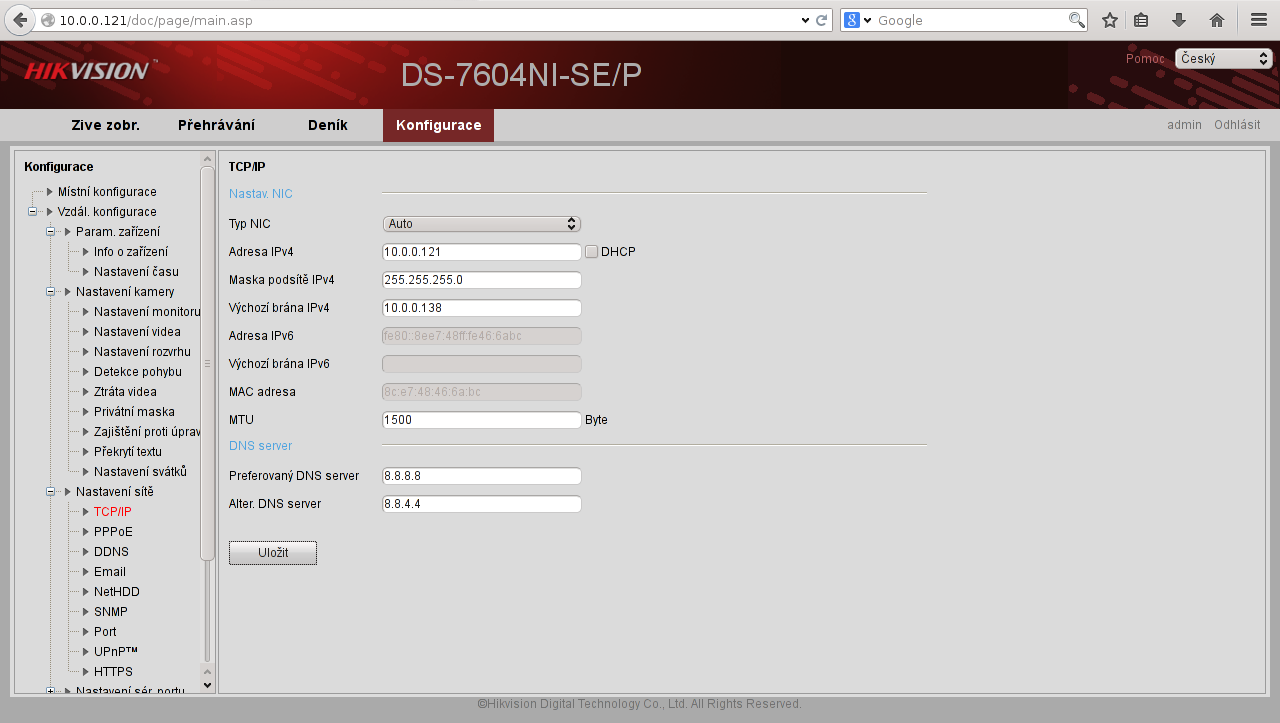Image resolution: width=1280 pixels, height=723 pixels.
Task: Click the admin user link
Action: (x=1184, y=125)
